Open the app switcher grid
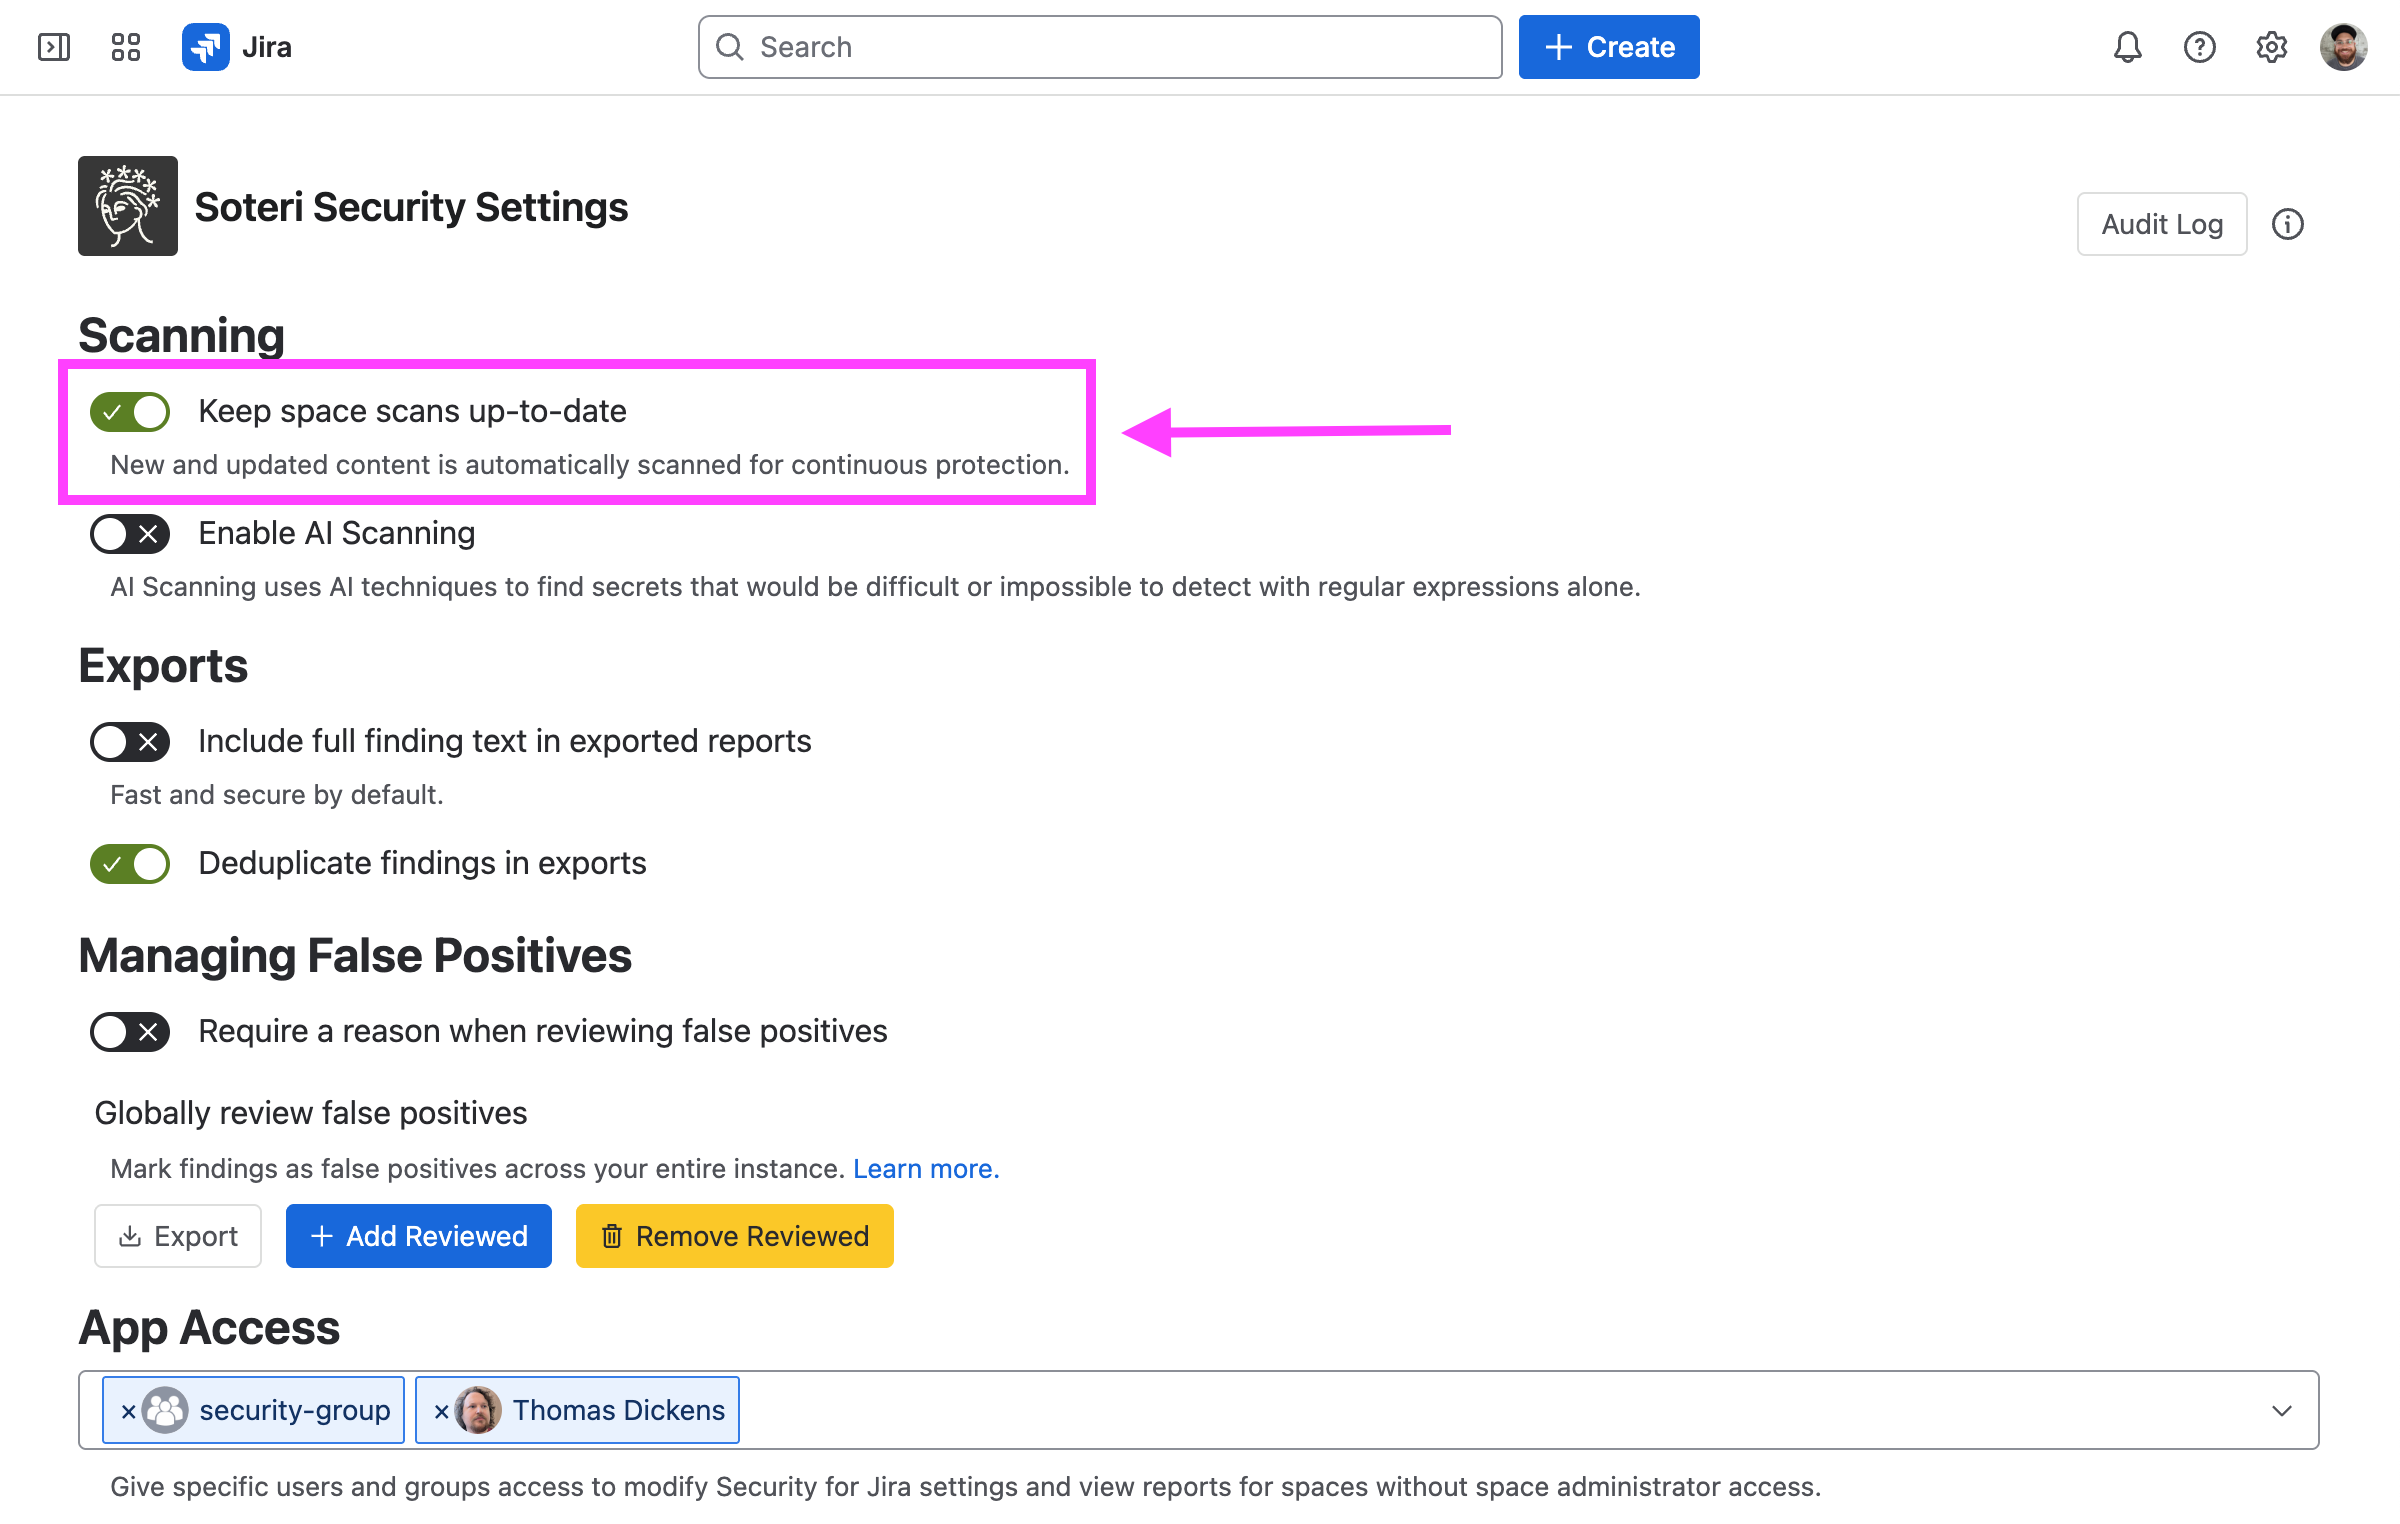This screenshot has width=2400, height=1524. click(x=126, y=47)
